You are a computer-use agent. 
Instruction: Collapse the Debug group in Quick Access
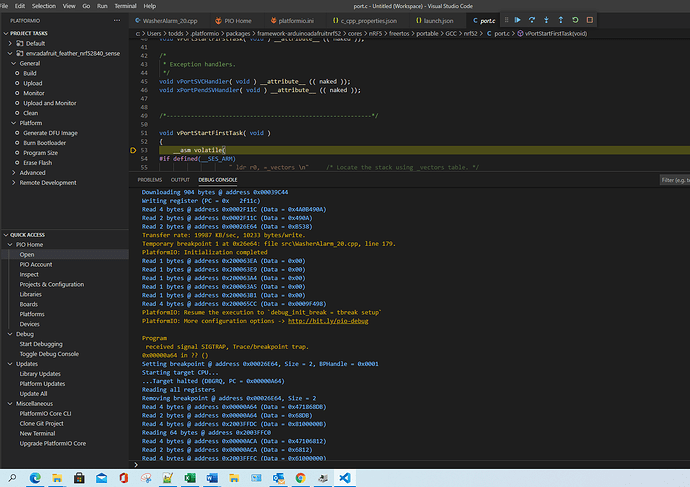point(10,334)
